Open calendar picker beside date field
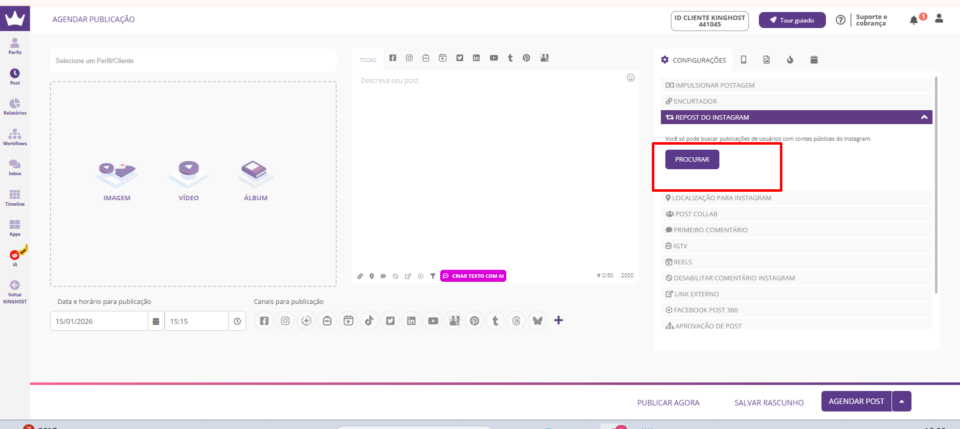Viewport: 960px width, 429px height. click(x=155, y=322)
